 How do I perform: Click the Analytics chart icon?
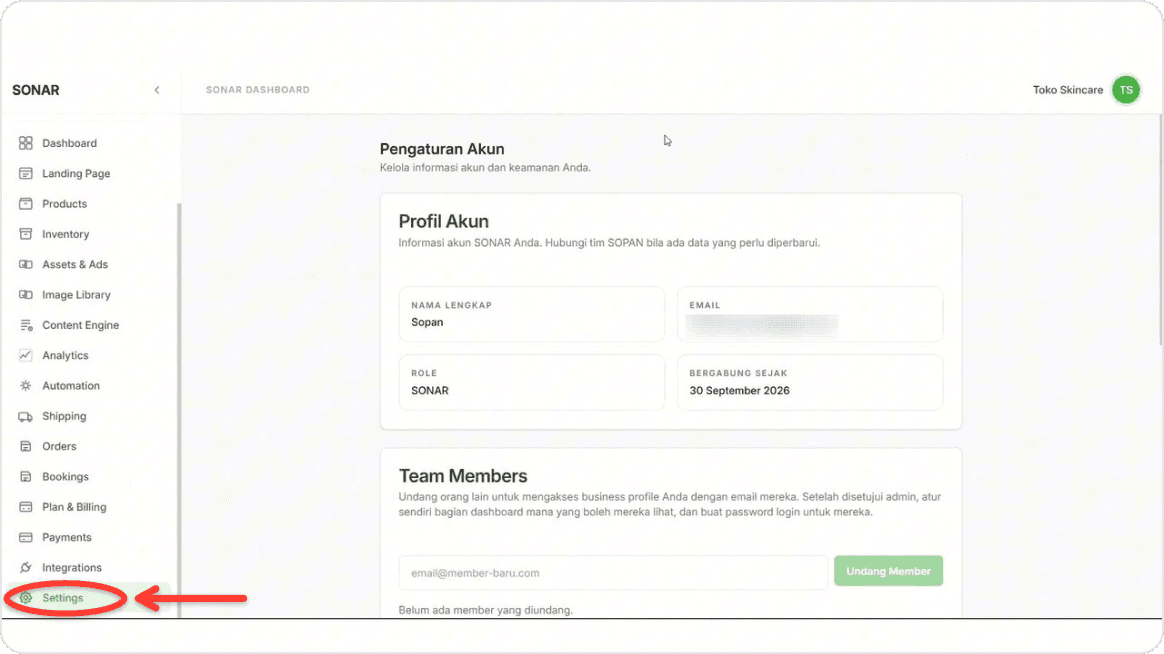26,355
